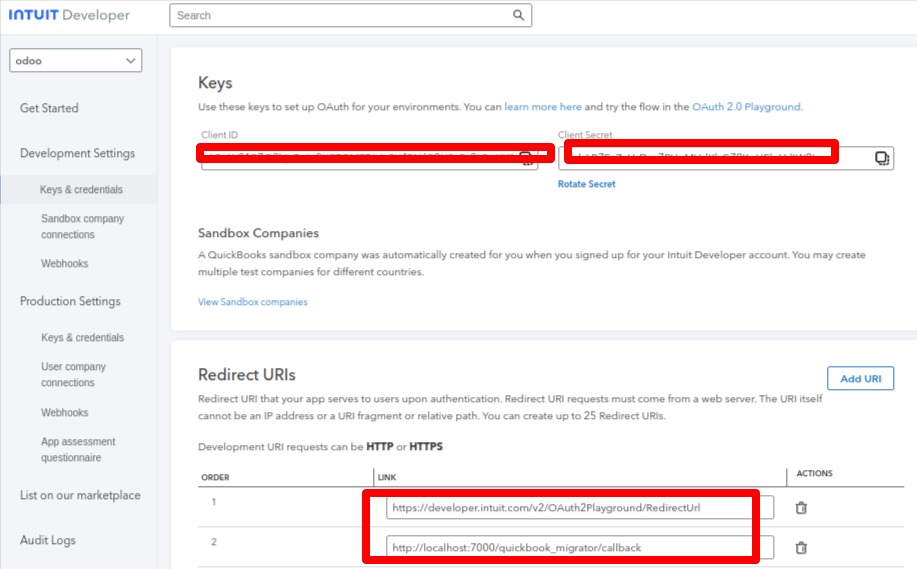Screen dimensions: 917x569
Task: Delete the OAuth2Playground redirect URI
Action: point(801,508)
